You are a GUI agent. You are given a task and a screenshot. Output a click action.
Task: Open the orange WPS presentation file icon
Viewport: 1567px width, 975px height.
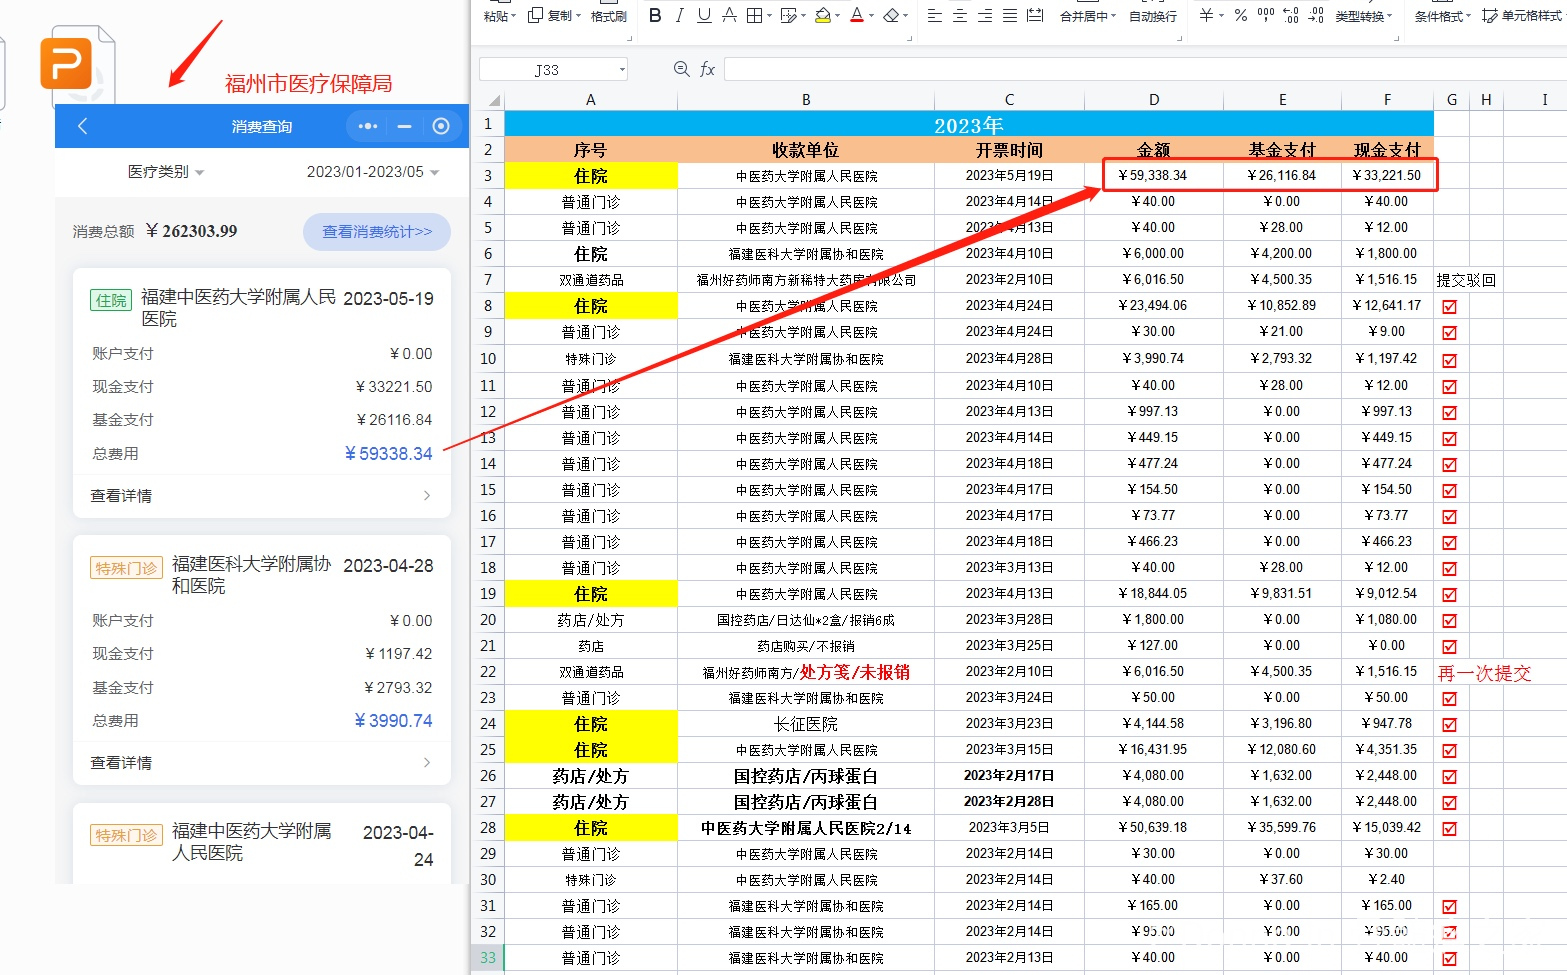(x=67, y=64)
